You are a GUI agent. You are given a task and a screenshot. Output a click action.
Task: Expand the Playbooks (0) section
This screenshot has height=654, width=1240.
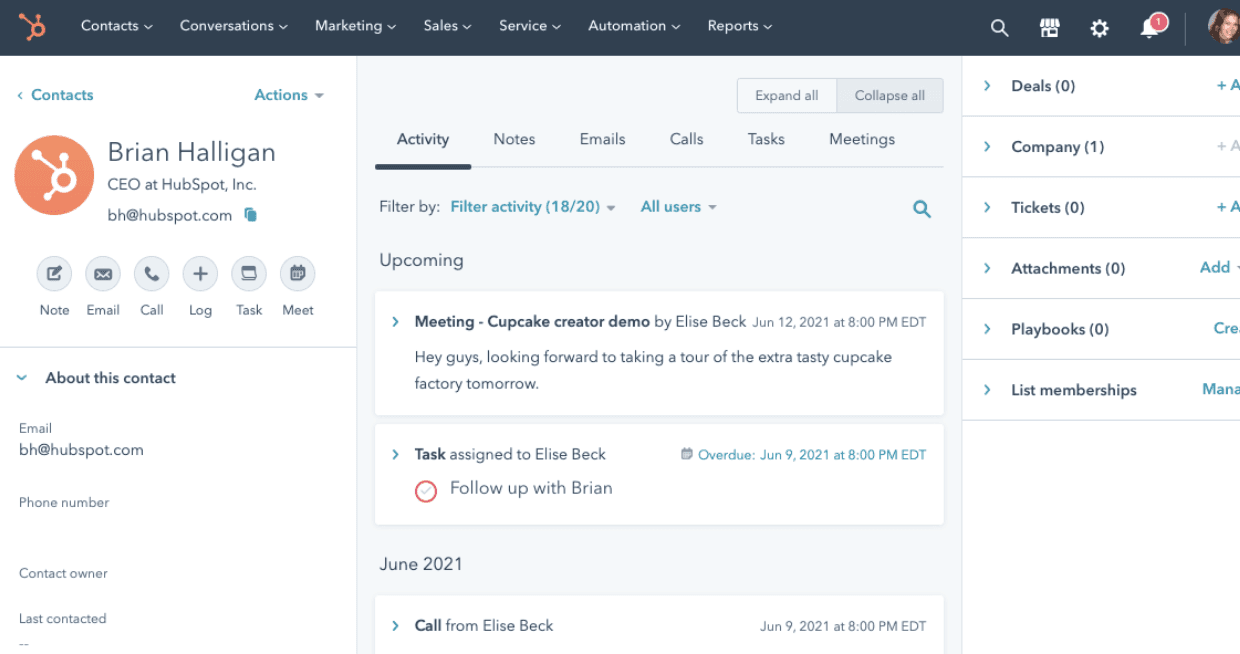tap(987, 329)
